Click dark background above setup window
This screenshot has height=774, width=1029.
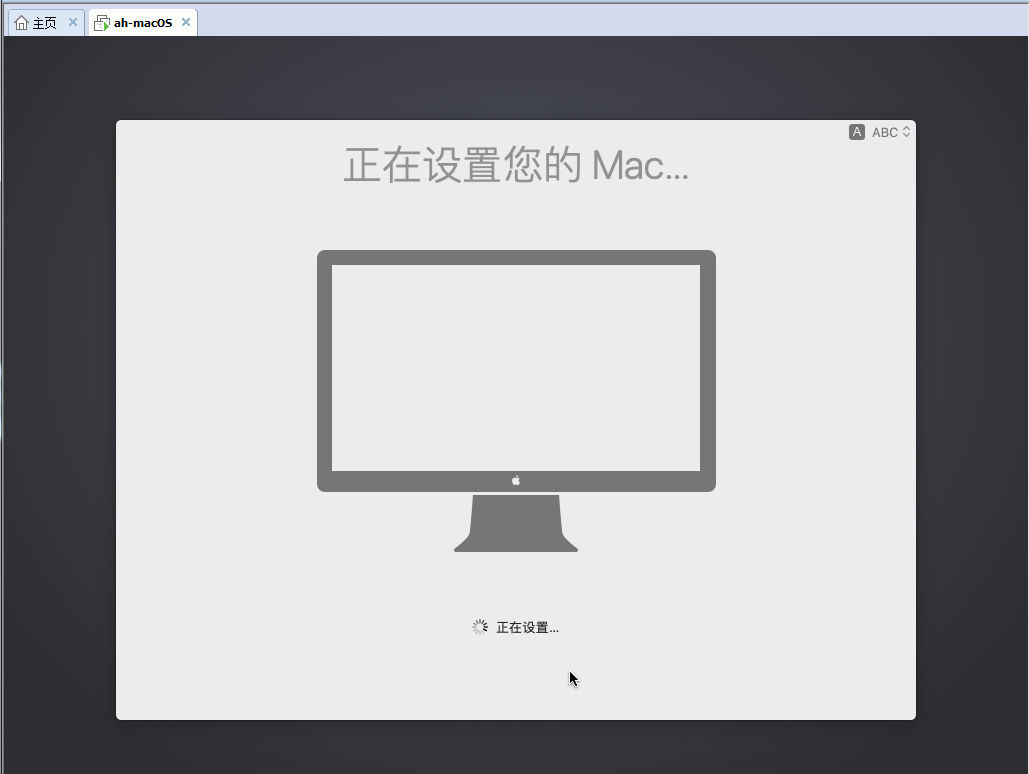point(516,80)
